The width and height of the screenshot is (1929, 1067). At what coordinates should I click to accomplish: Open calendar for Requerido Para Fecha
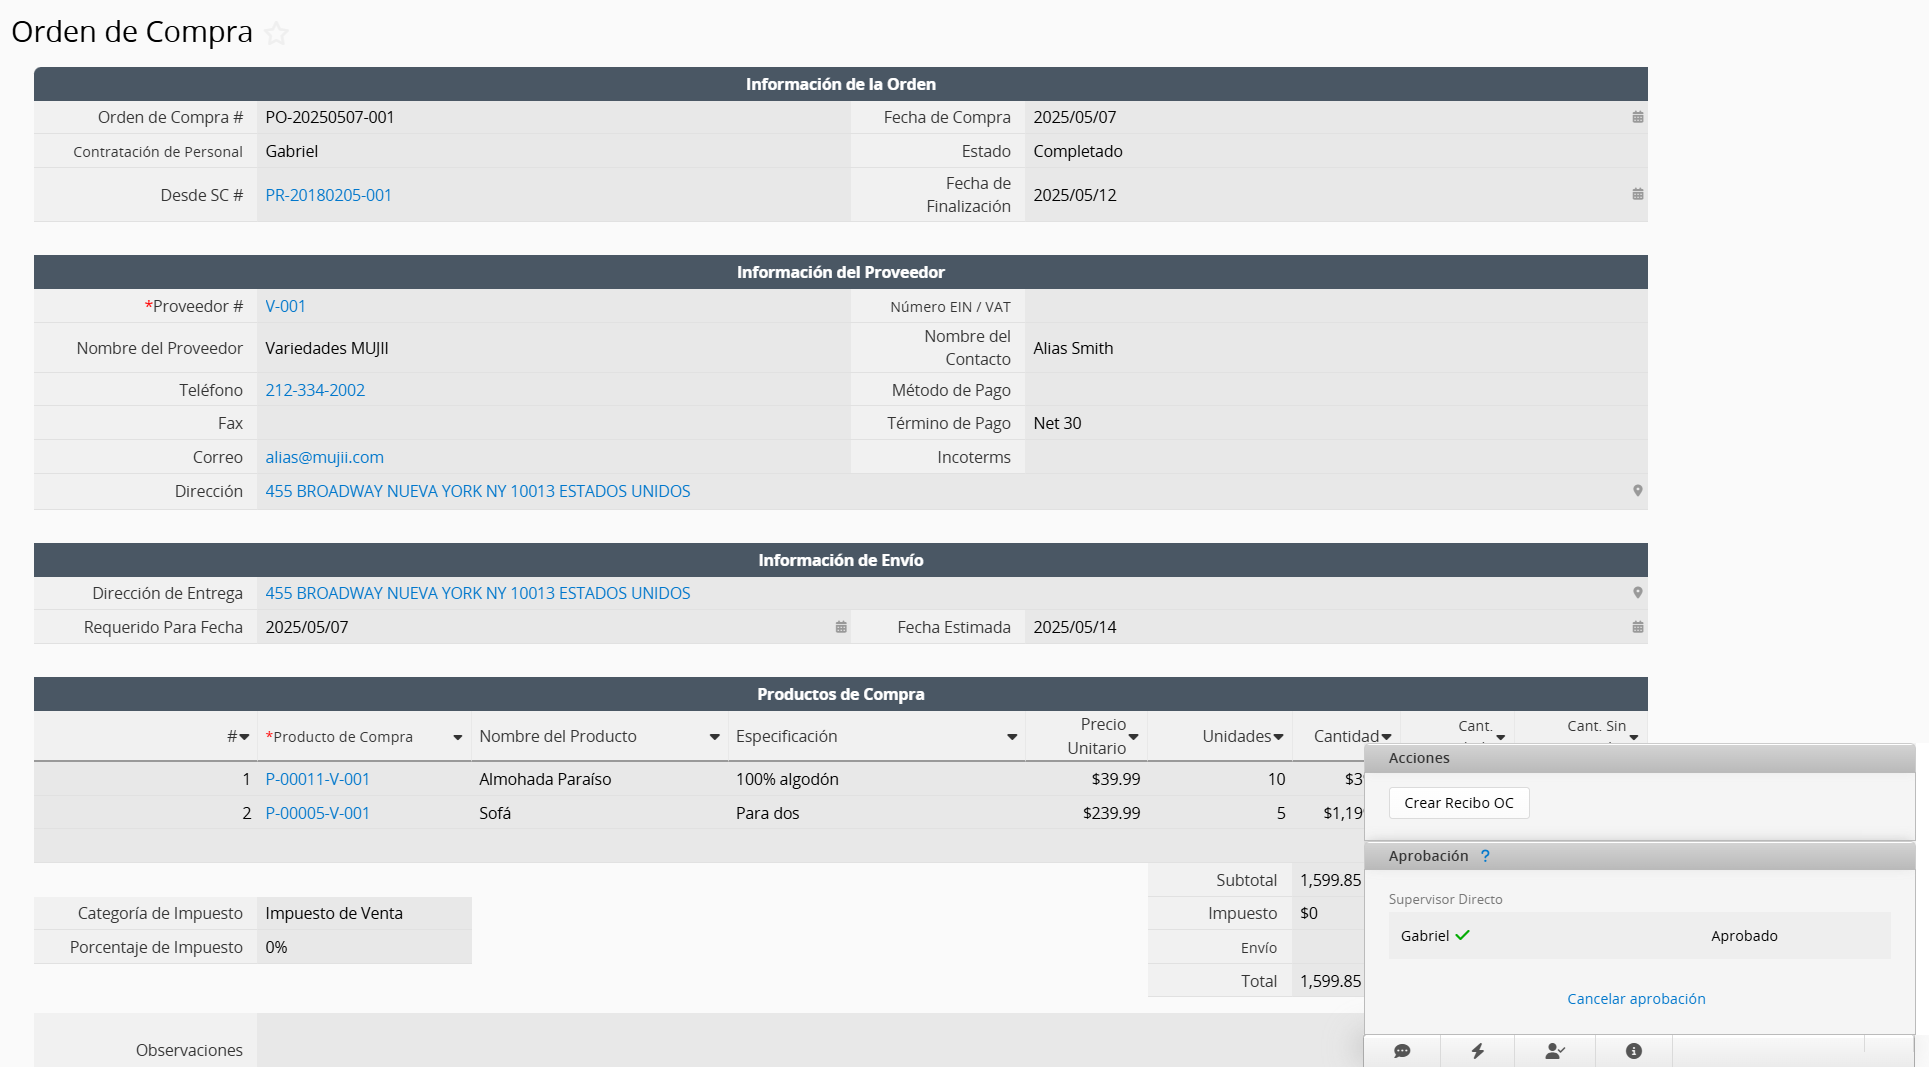tap(840, 627)
